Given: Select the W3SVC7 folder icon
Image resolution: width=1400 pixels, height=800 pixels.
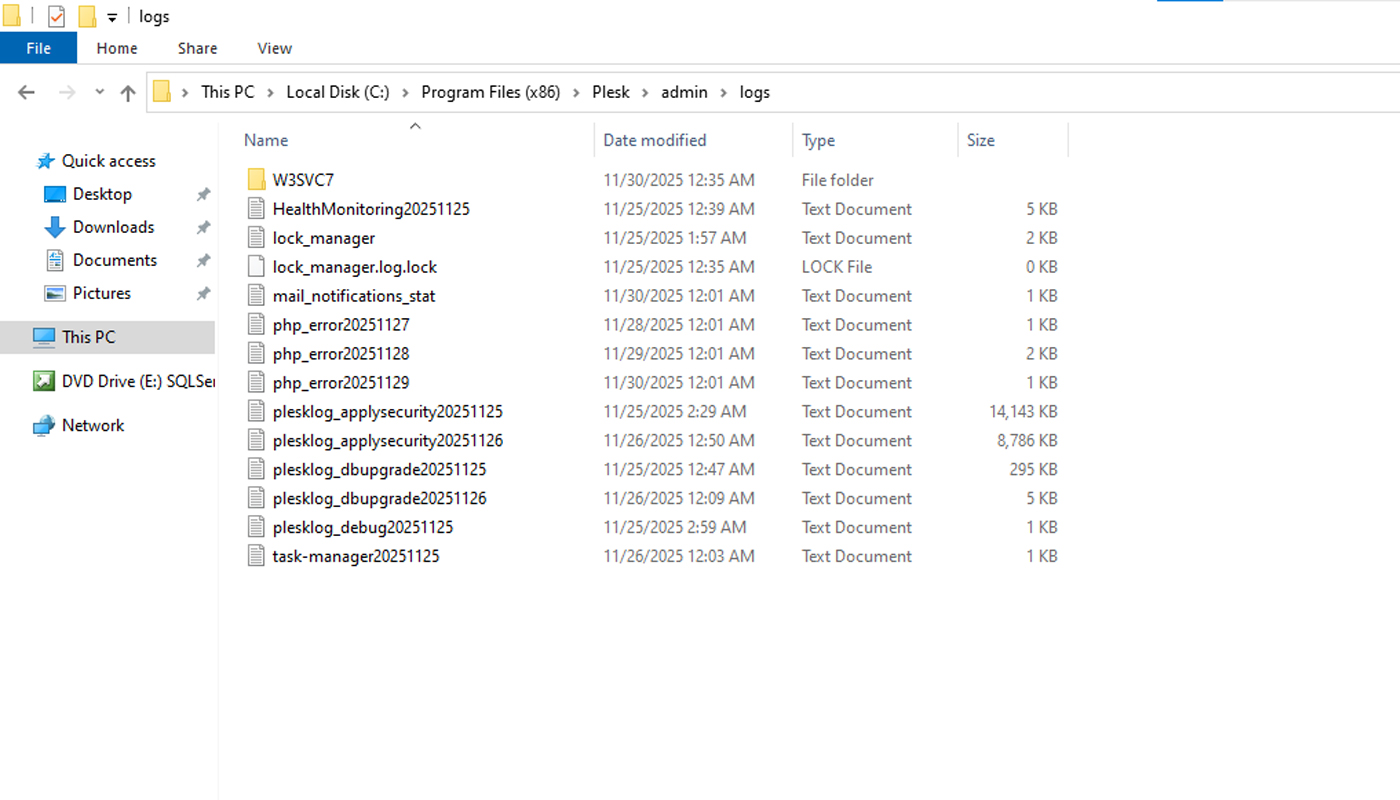Looking at the screenshot, I should point(256,180).
